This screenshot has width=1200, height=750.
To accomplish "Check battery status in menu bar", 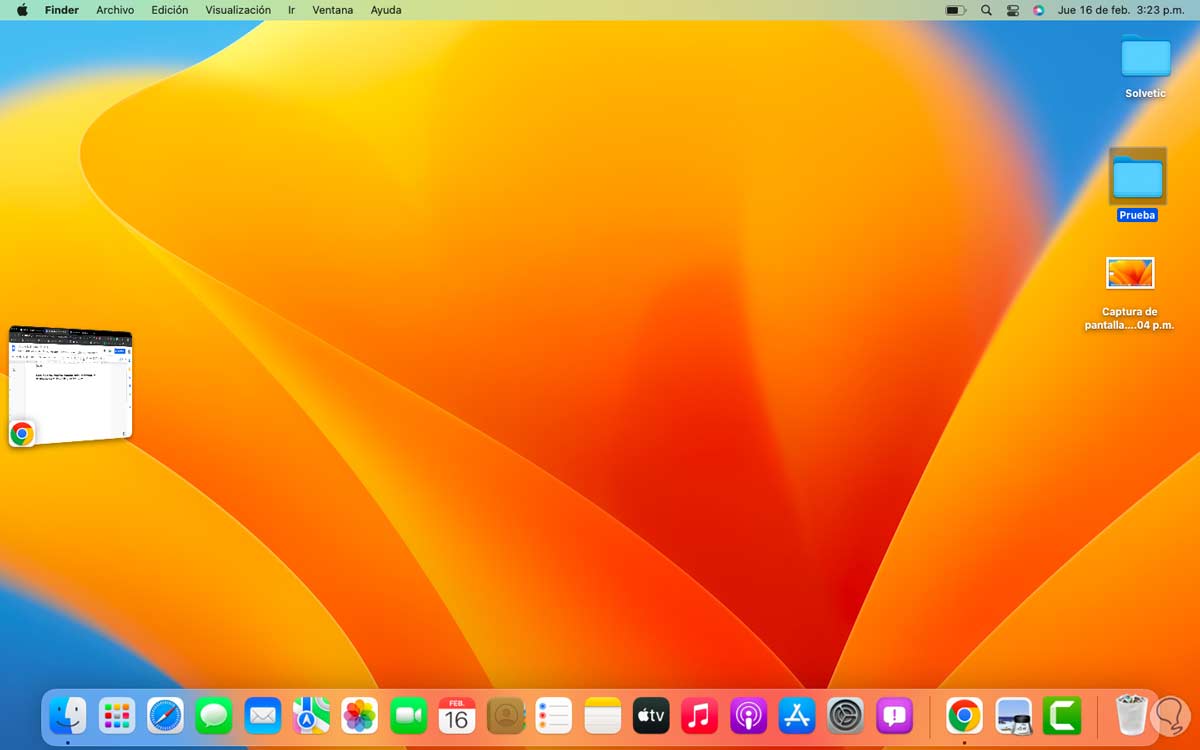I will 956,10.
